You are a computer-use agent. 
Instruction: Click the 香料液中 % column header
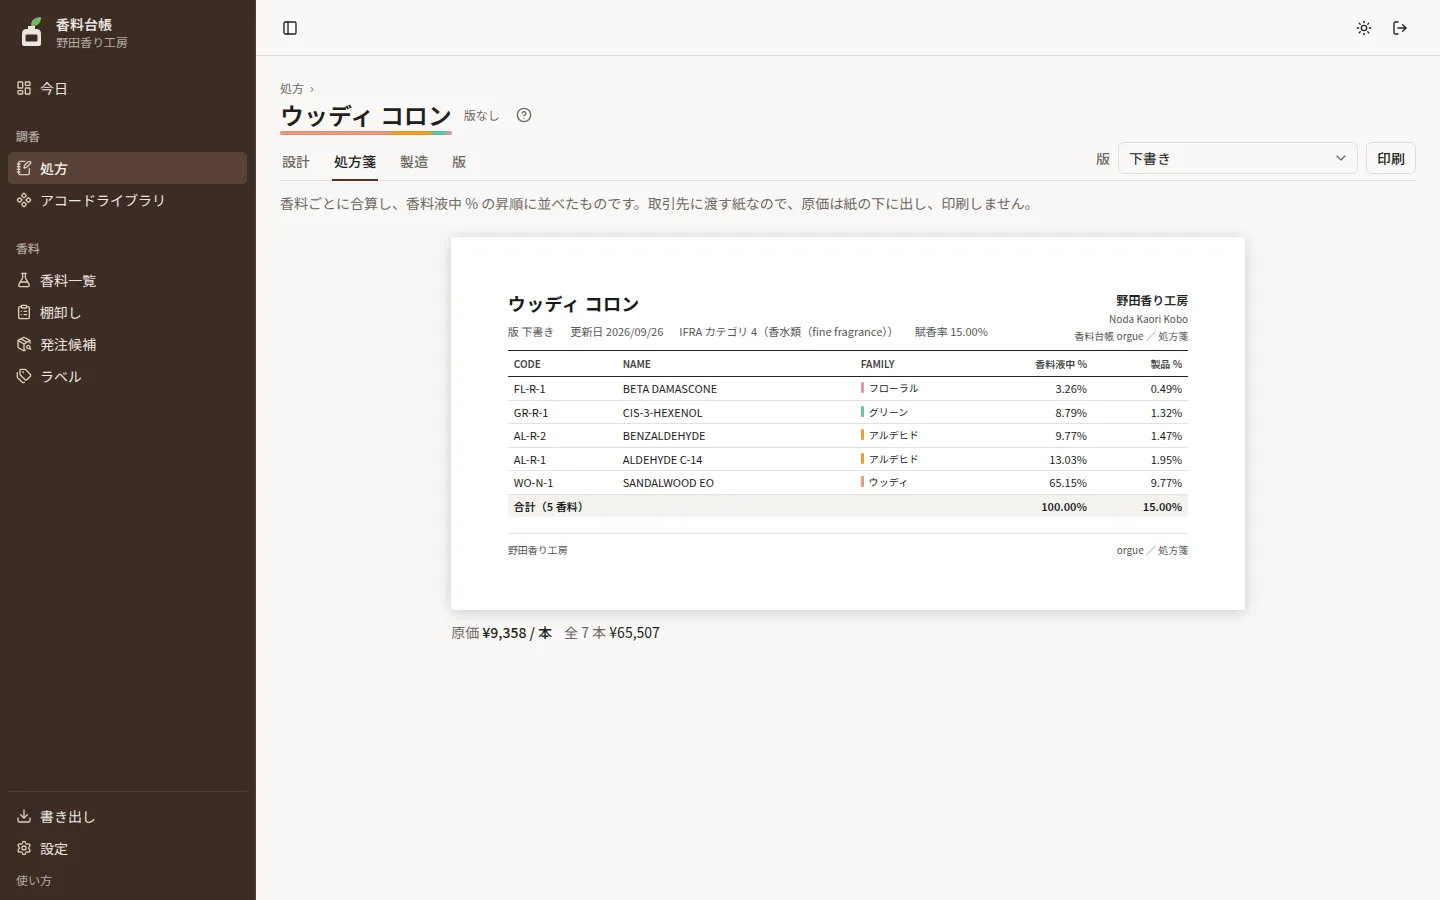click(1061, 364)
